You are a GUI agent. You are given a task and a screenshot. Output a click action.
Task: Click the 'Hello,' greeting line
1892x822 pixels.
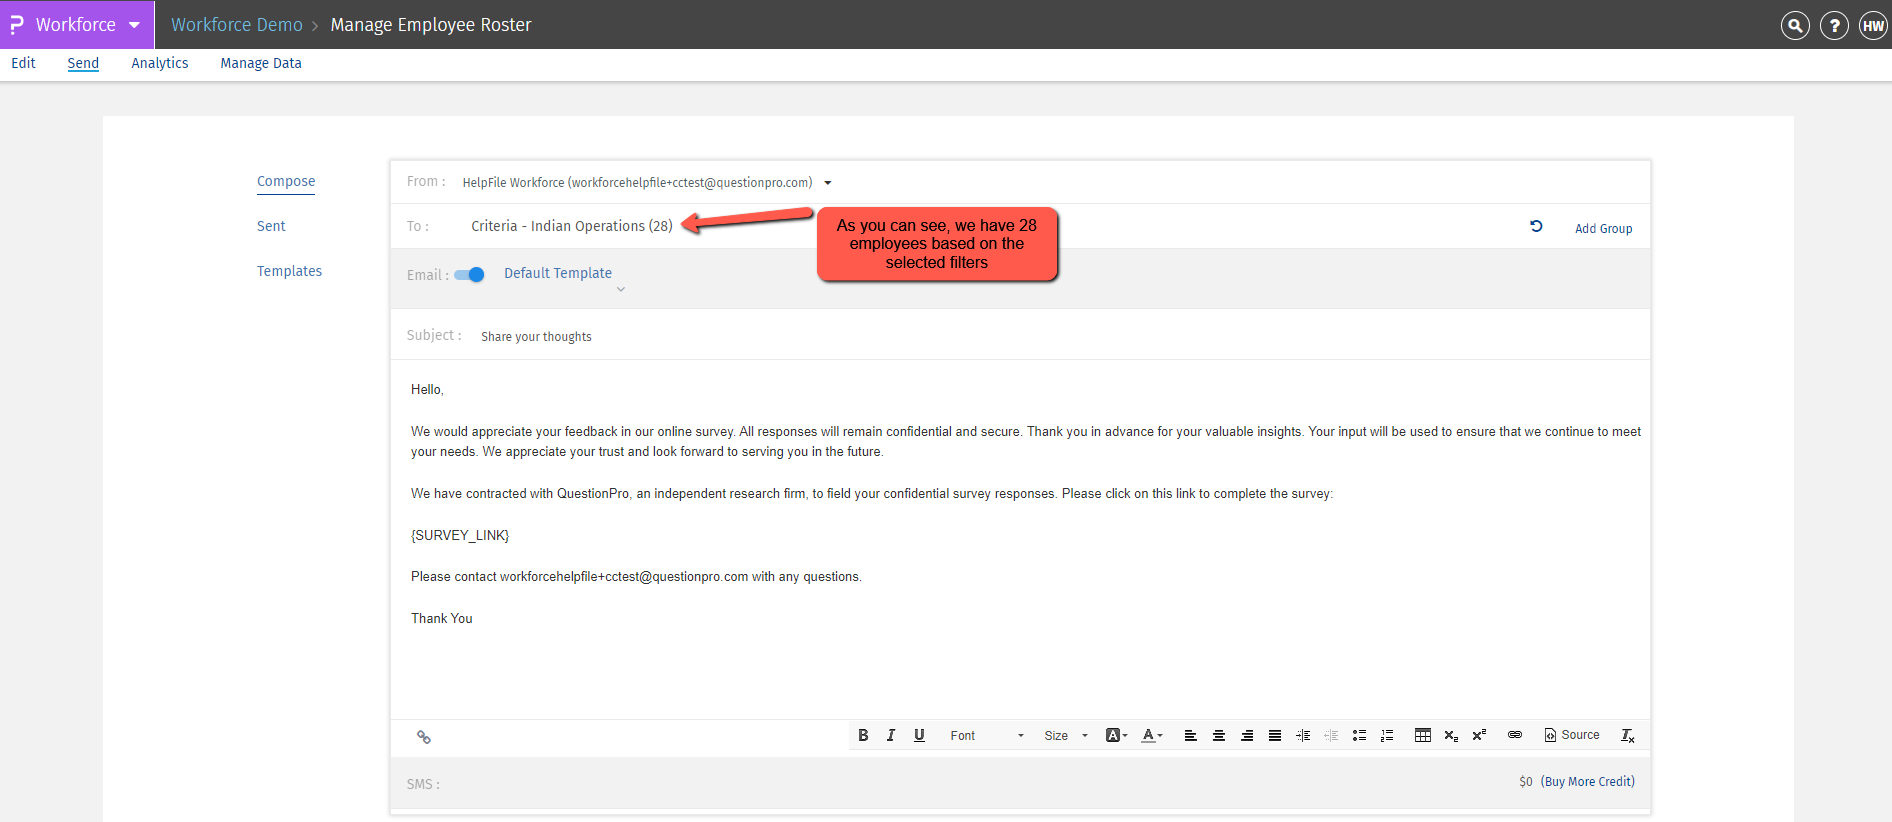pos(427,390)
